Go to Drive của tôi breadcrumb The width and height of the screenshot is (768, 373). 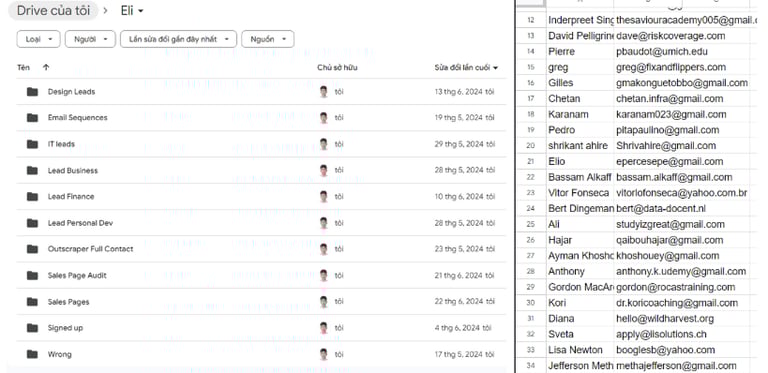(53, 11)
